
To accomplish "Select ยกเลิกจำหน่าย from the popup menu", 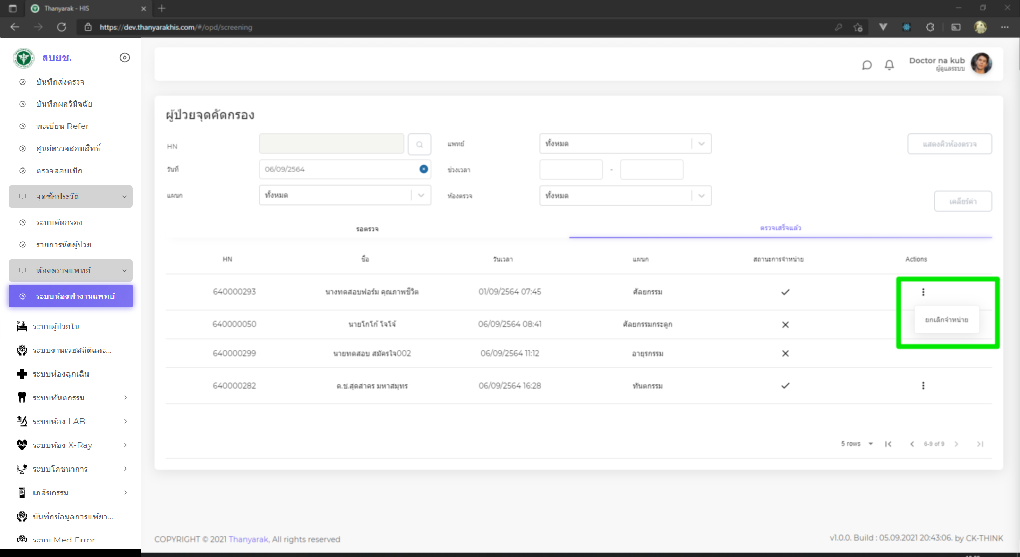I will tap(946, 320).
